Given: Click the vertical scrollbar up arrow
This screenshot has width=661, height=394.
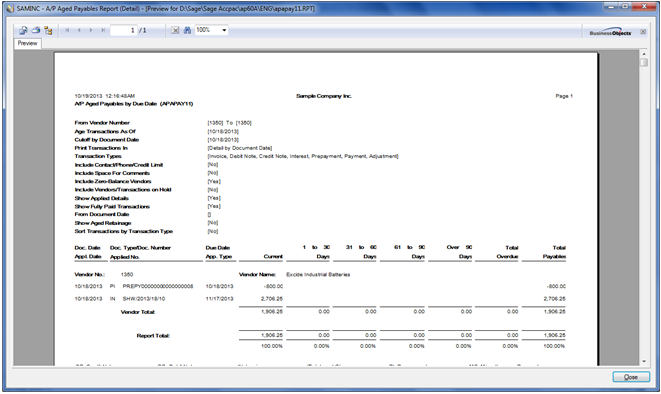Looking at the screenshot, I should tap(643, 54).
